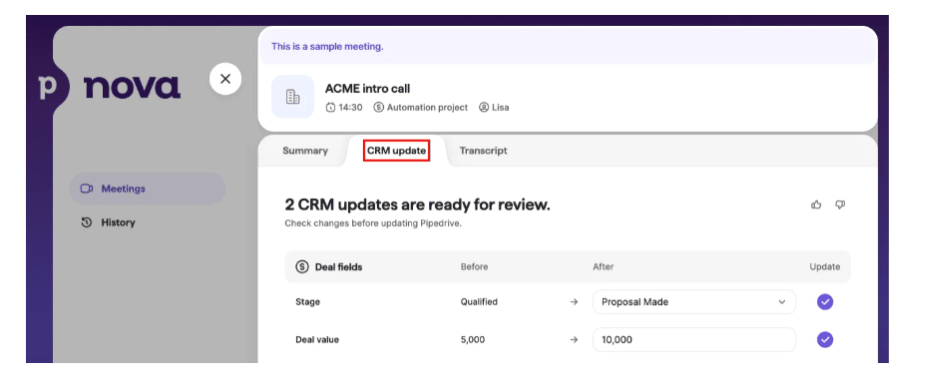Viewport: 936px width, 376px height.
Task: Open the Meetings section in sidebar
Action: point(147,189)
